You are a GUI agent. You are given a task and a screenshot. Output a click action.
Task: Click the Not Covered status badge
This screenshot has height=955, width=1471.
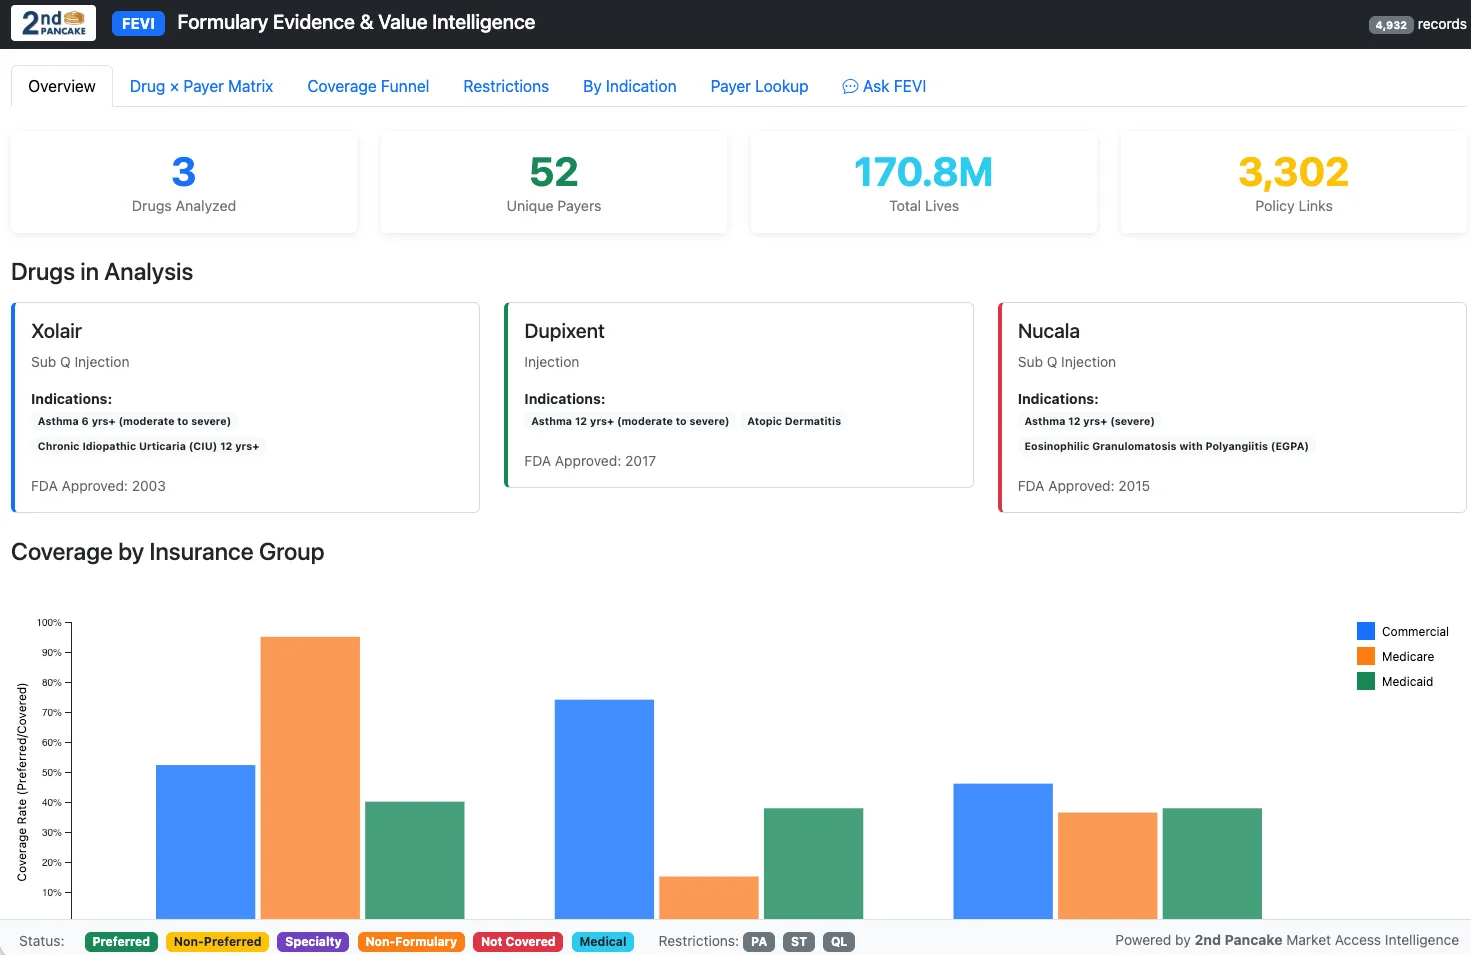click(x=517, y=941)
